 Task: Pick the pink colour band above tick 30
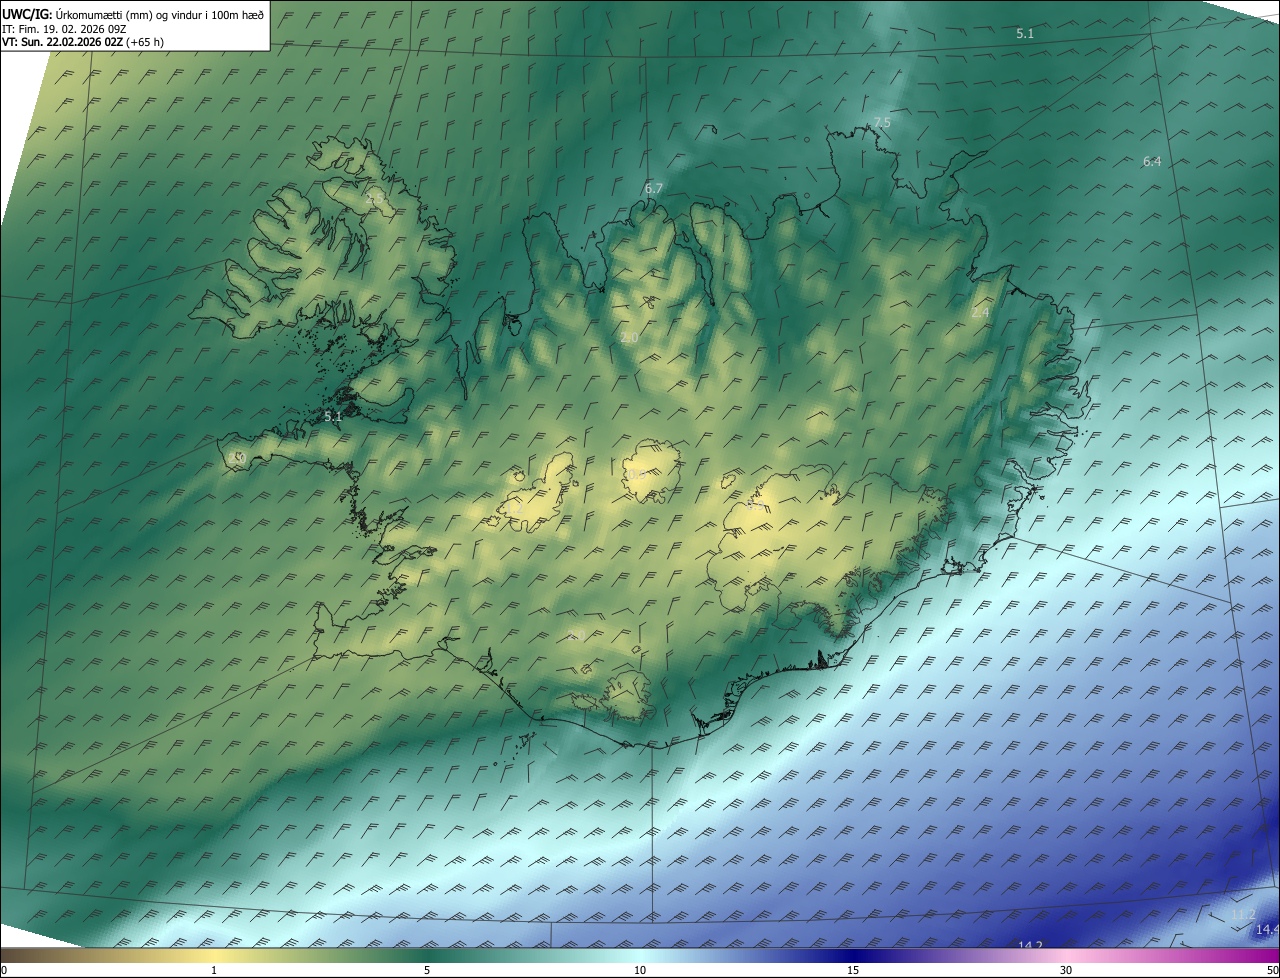point(1066,955)
